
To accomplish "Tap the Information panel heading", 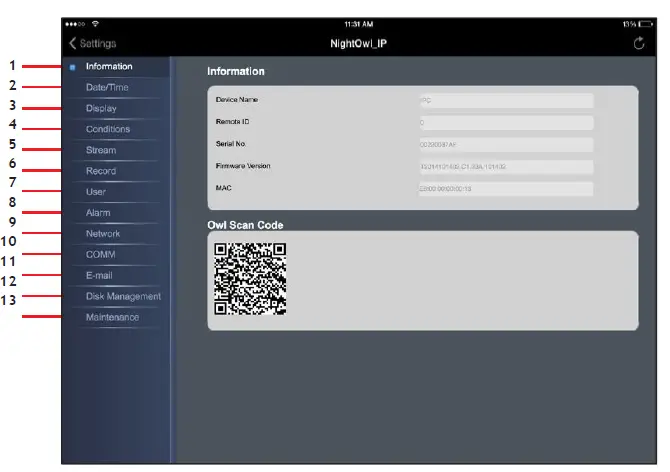I will tap(236, 71).
